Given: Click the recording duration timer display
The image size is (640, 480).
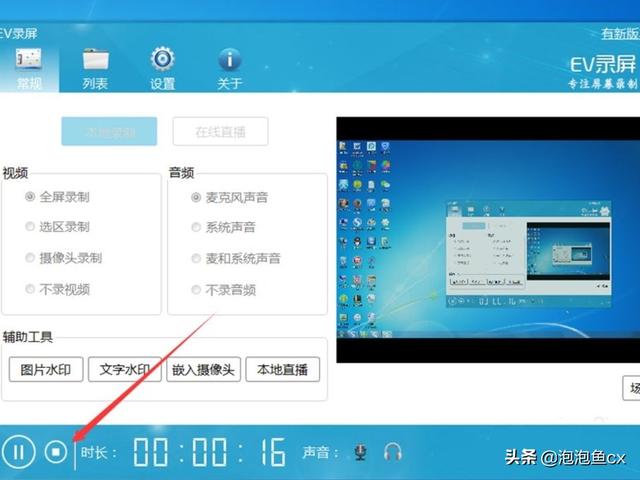Looking at the screenshot, I should point(209,452).
